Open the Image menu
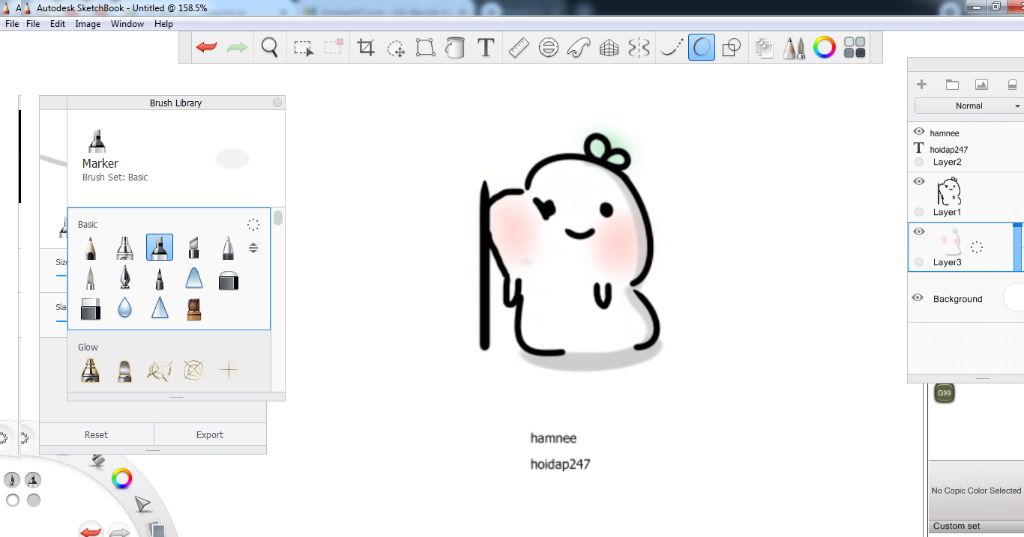The height and width of the screenshot is (537, 1024). (x=88, y=24)
